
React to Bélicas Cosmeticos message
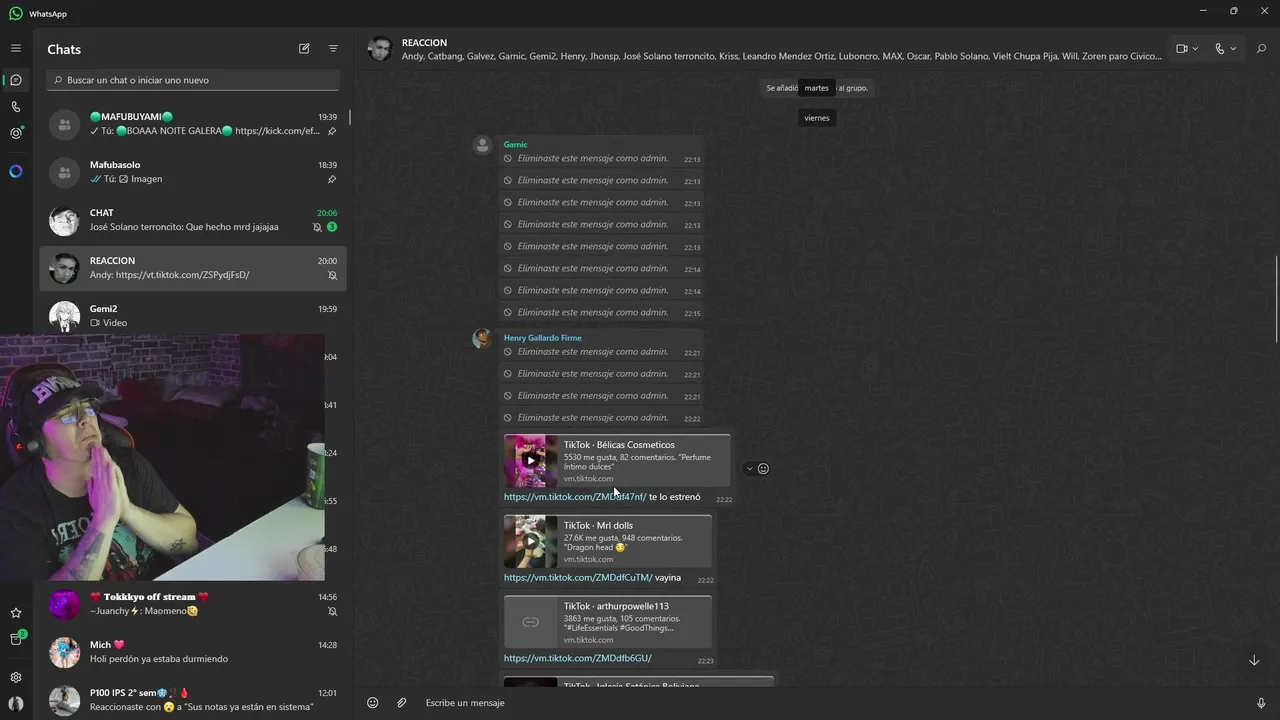pyautogui.click(x=763, y=468)
